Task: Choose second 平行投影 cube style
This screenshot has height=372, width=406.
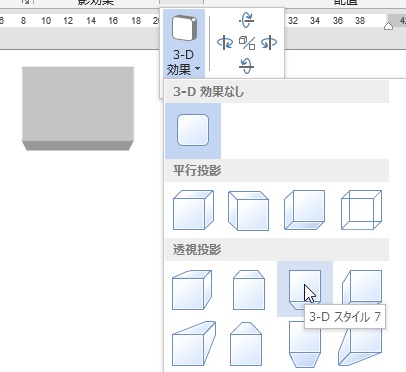Action: [x=248, y=211]
